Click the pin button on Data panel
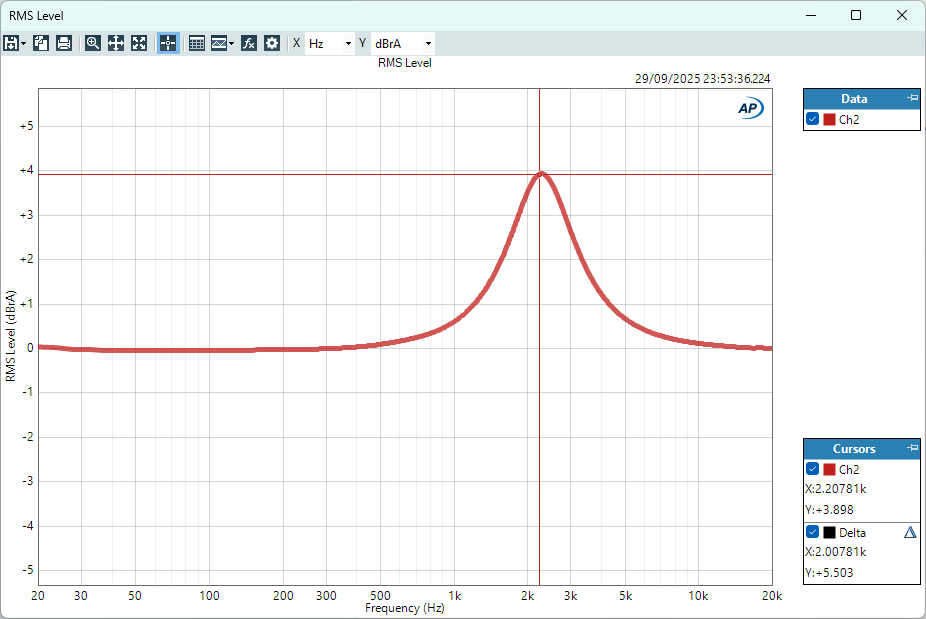Image resolution: width=926 pixels, height=619 pixels. [x=911, y=98]
